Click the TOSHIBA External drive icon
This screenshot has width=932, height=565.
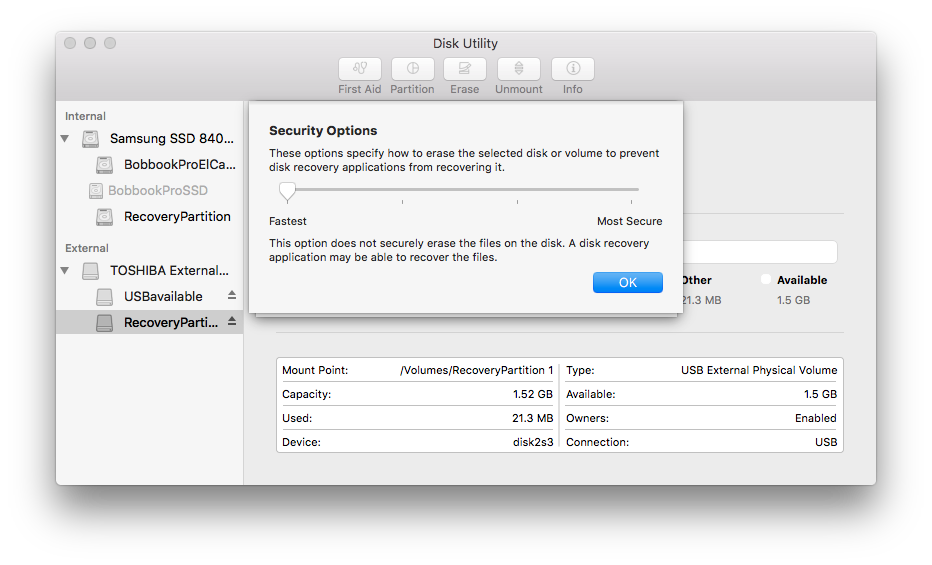point(90,271)
